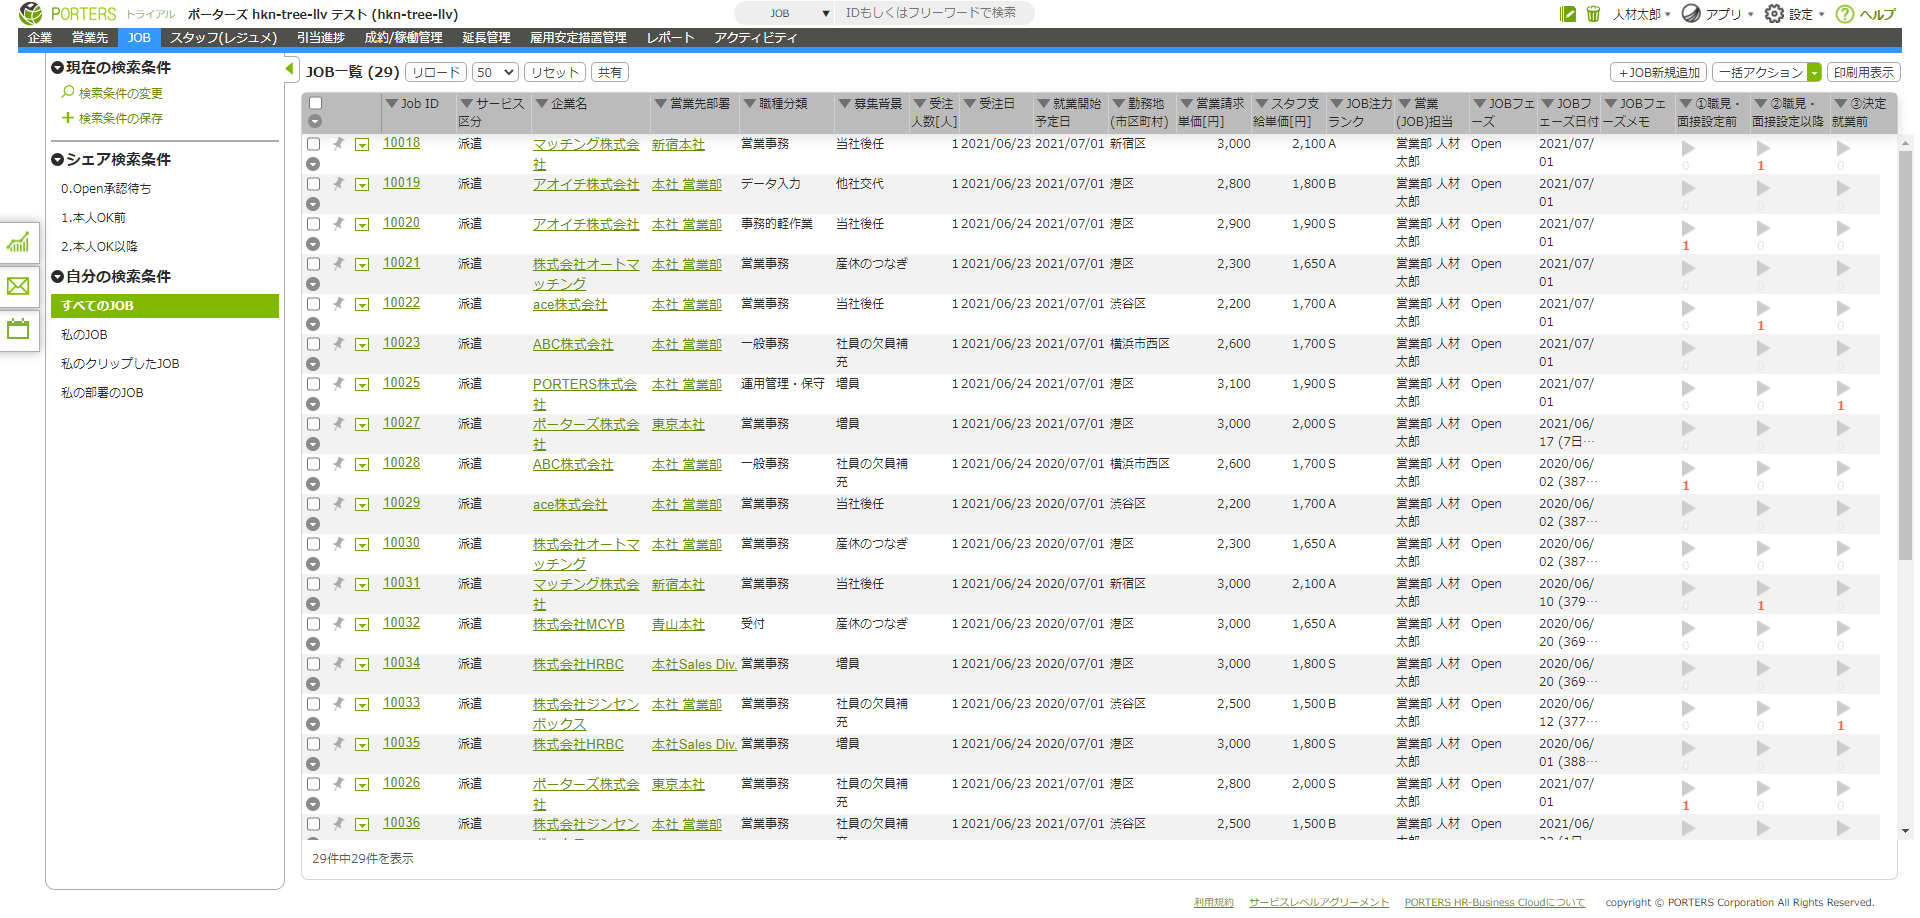The width and height of the screenshot is (1920, 918).
Task: Pin job 10021 with the pushpin icon
Action: coord(338,263)
